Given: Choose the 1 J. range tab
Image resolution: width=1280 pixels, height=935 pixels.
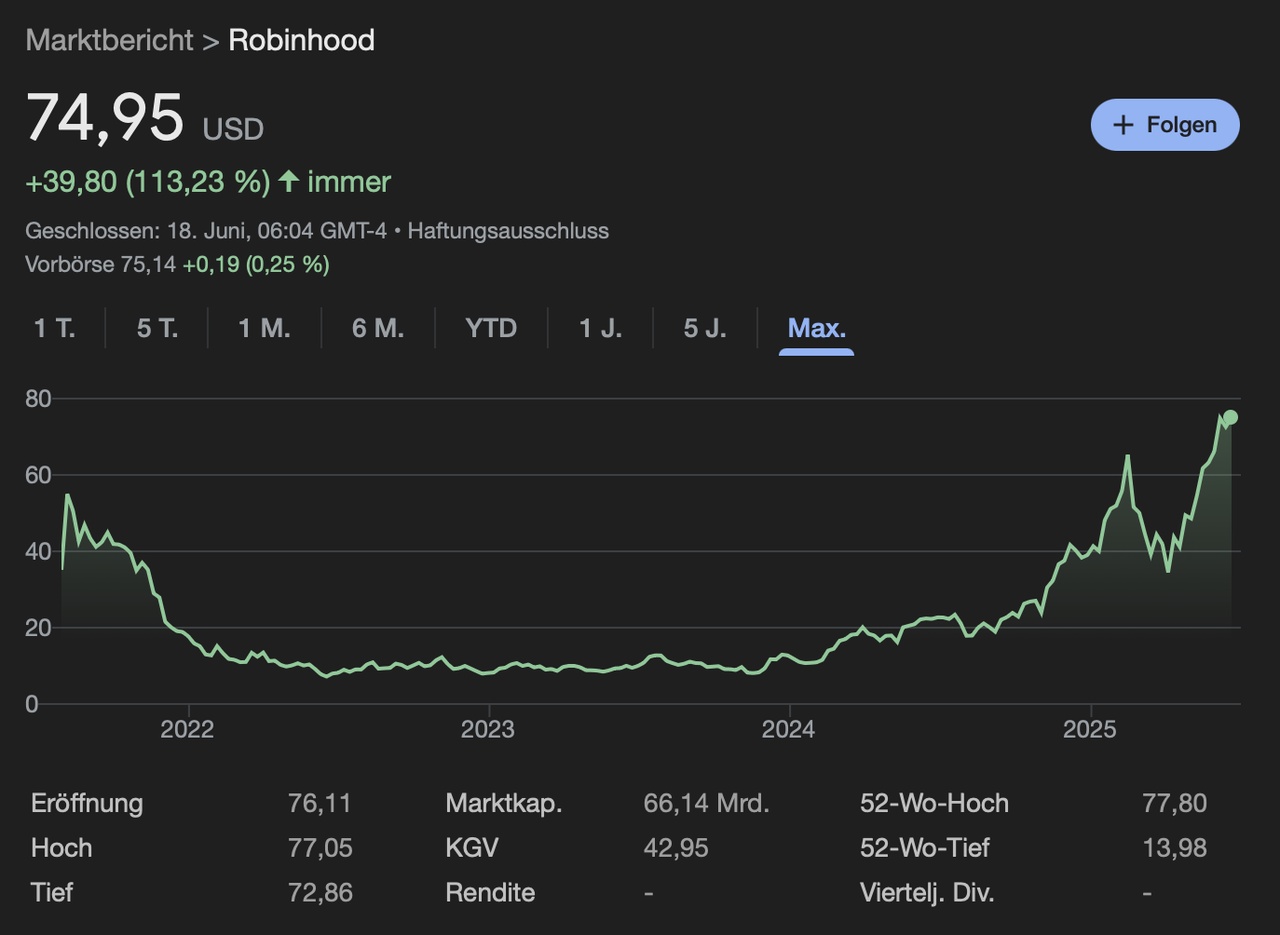Looking at the screenshot, I should (x=600, y=328).
